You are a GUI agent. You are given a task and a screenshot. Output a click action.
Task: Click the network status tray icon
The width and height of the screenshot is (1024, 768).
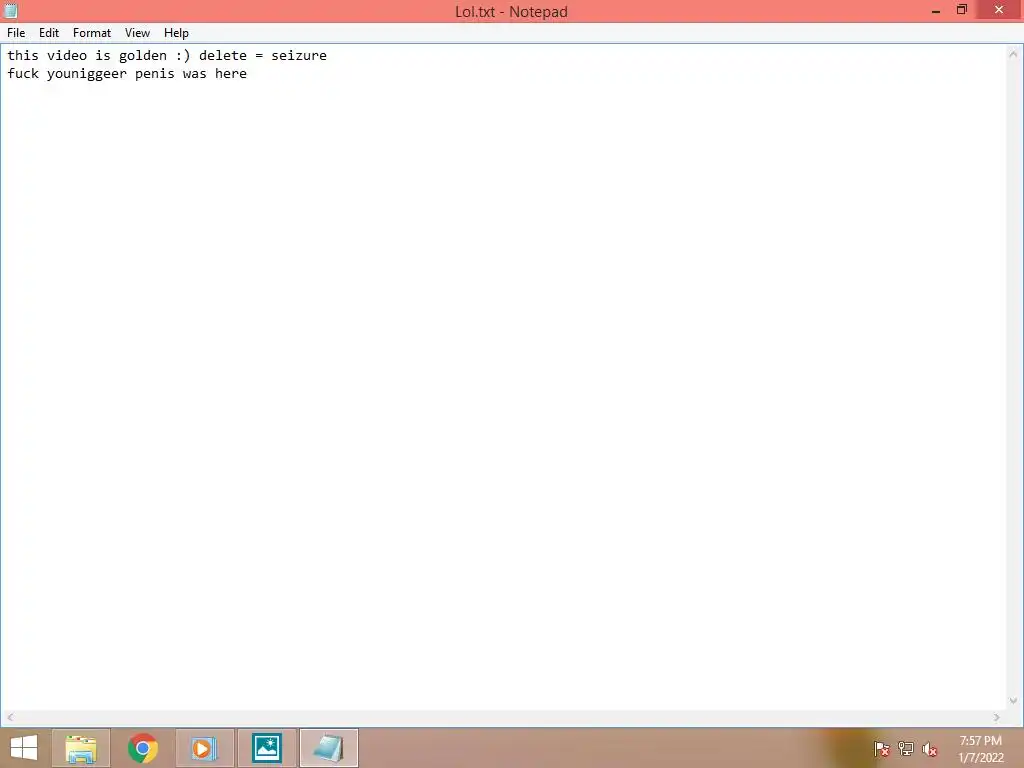click(x=906, y=749)
